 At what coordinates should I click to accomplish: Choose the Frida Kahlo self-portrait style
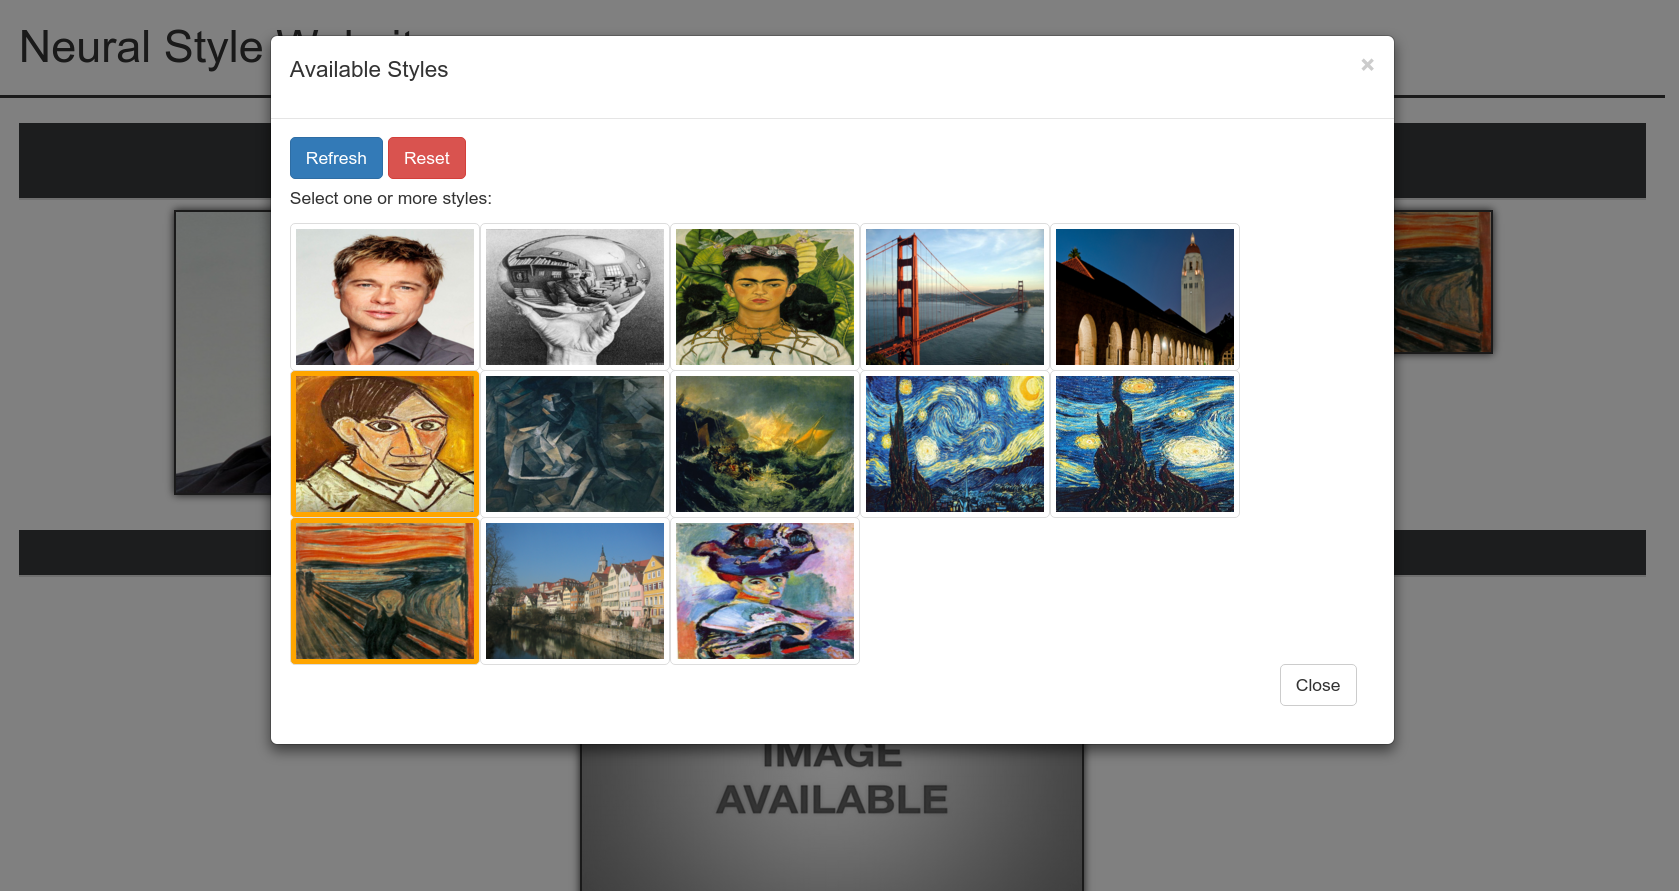point(765,297)
